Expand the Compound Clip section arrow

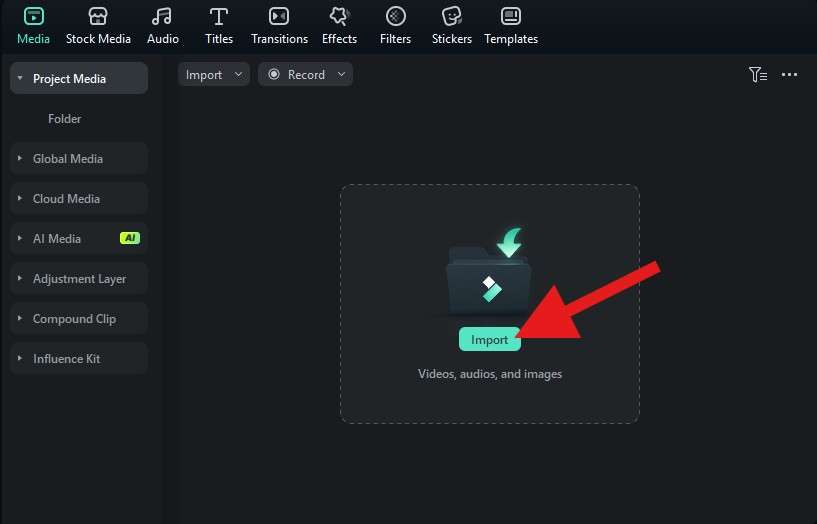(x=20, y=318)
